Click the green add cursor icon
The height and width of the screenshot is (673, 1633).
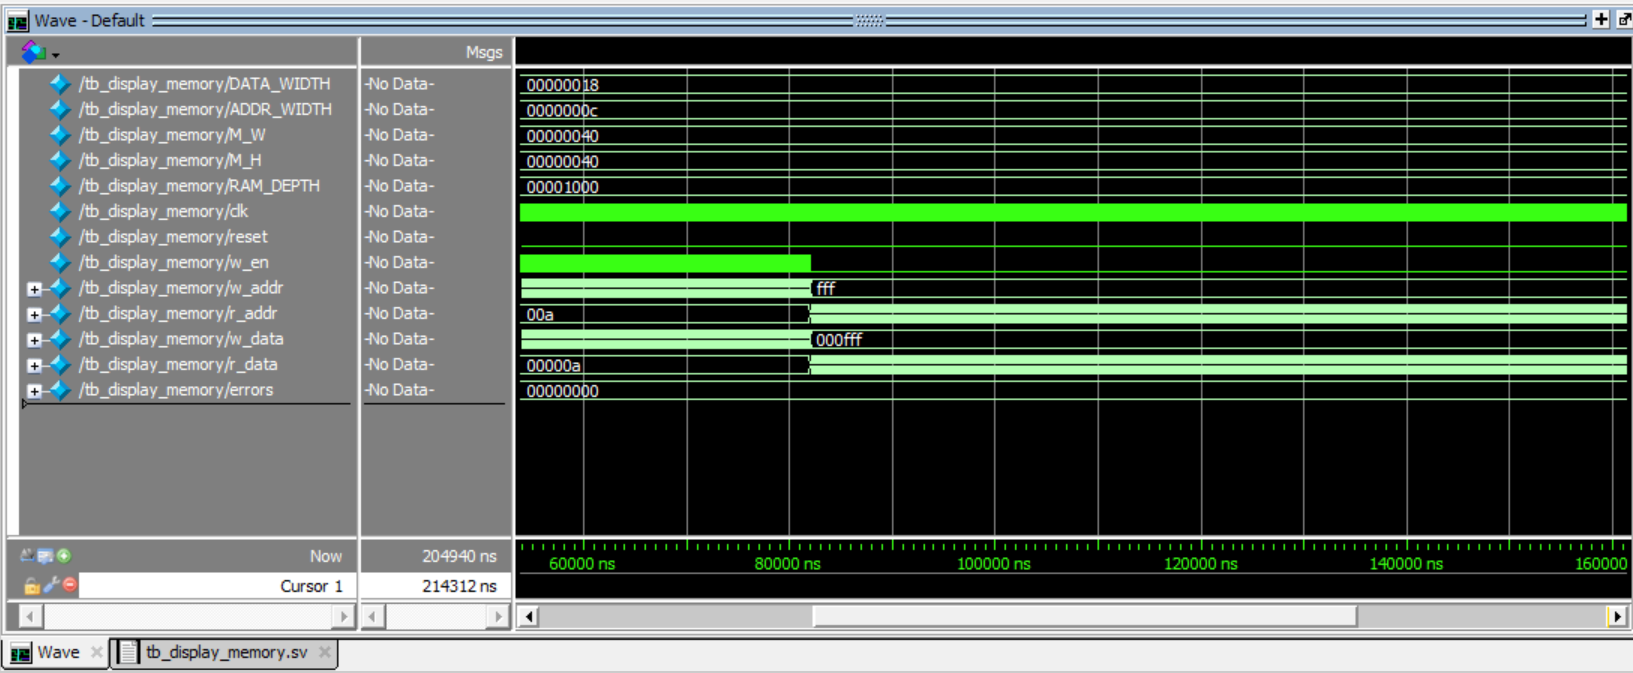coord(64,556)
